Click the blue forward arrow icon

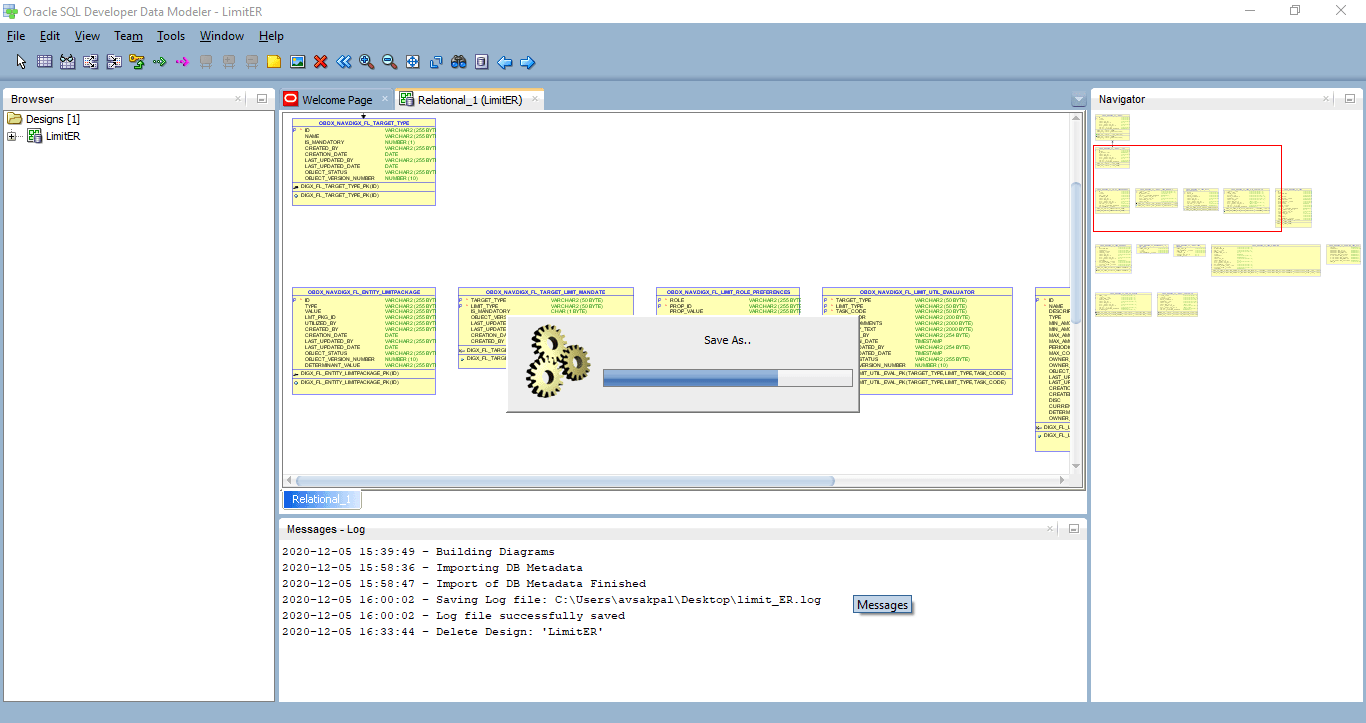coord(528,62)
